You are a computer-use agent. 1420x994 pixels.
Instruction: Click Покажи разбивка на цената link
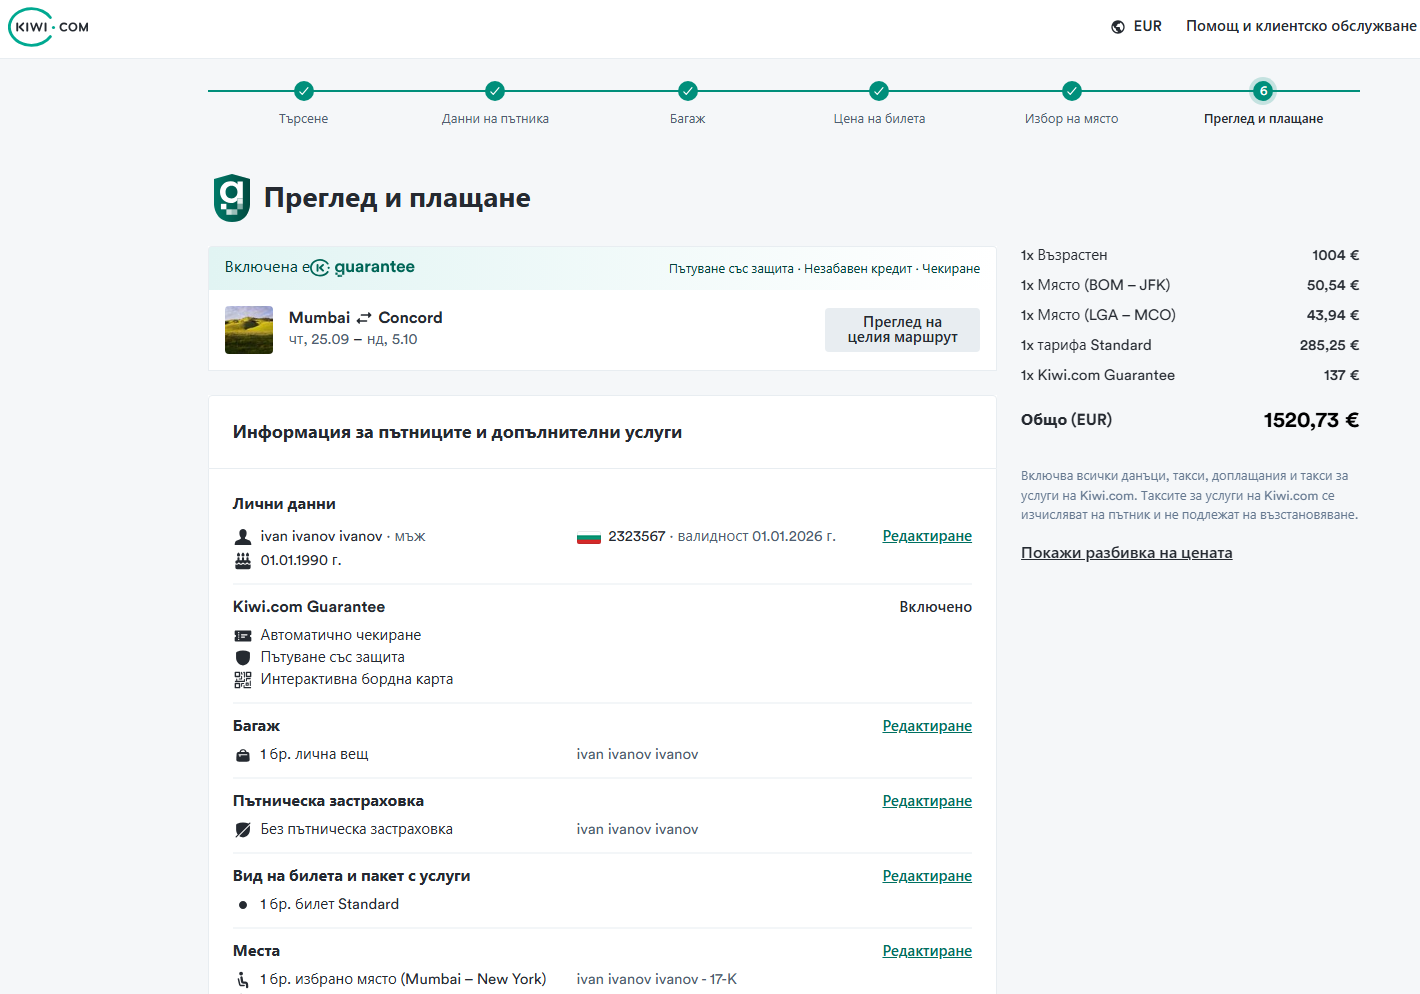pyautogui.click(x=1127, y=554)
